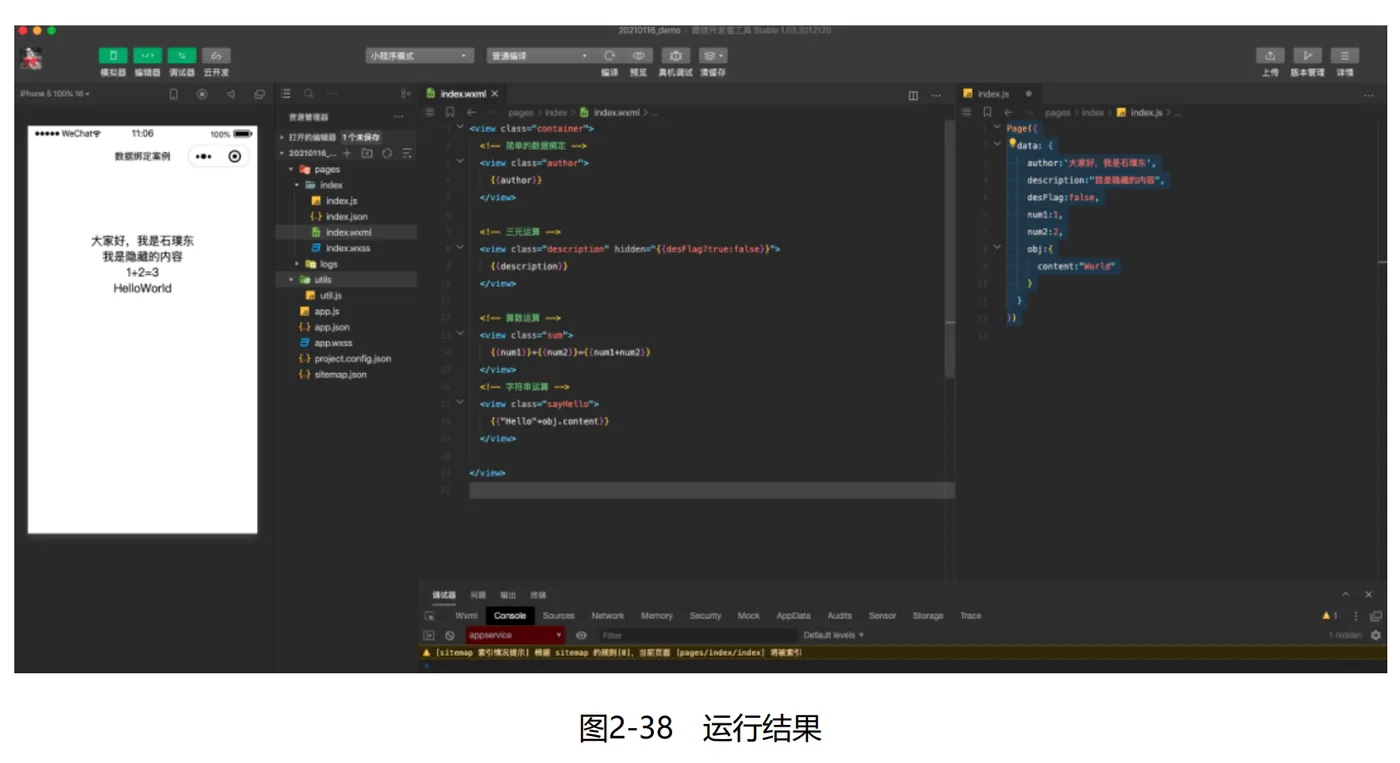Open the appservice context dropdown

click(x=515, y=635)
